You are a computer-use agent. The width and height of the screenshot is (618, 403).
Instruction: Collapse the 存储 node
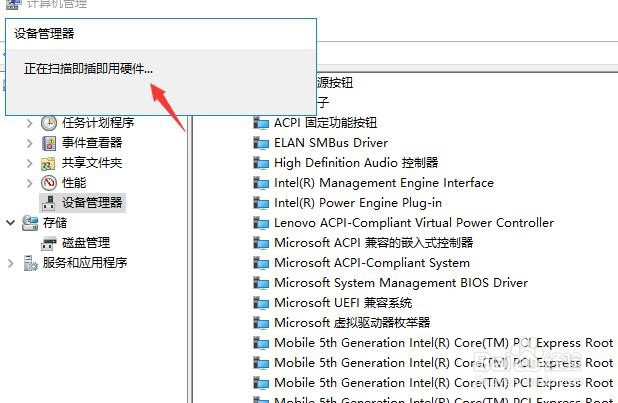(11, 223)
